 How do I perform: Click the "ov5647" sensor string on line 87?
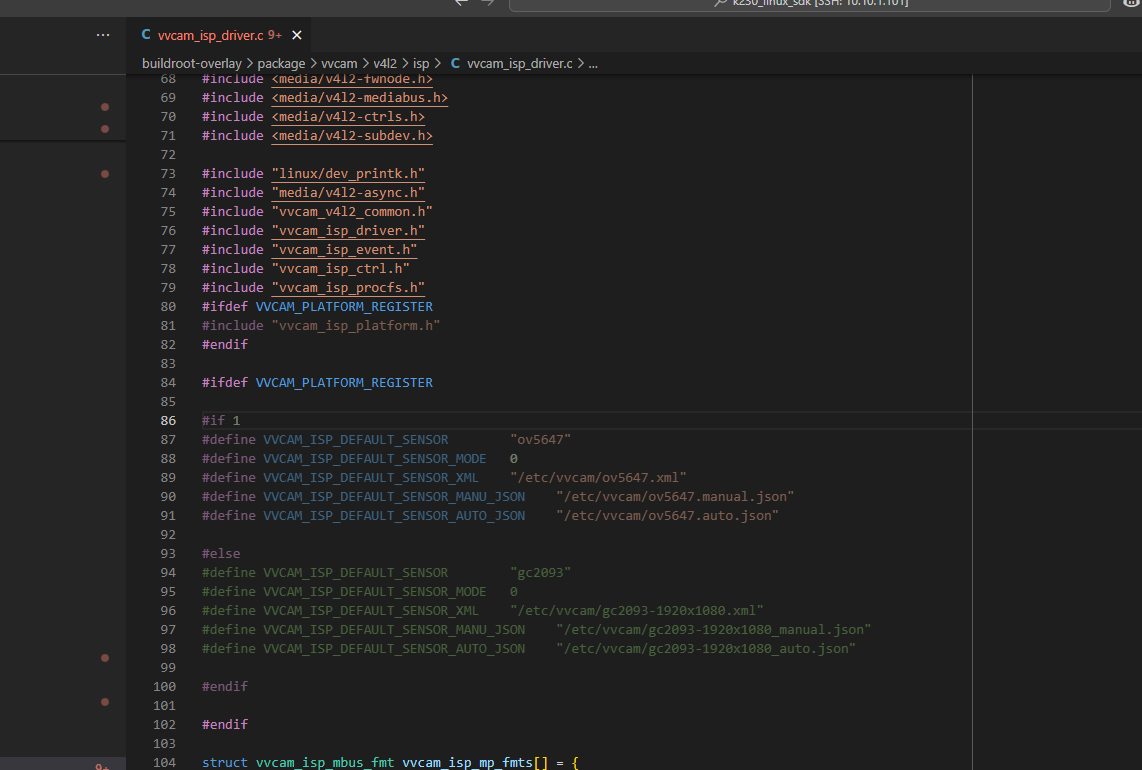[540, 440]
